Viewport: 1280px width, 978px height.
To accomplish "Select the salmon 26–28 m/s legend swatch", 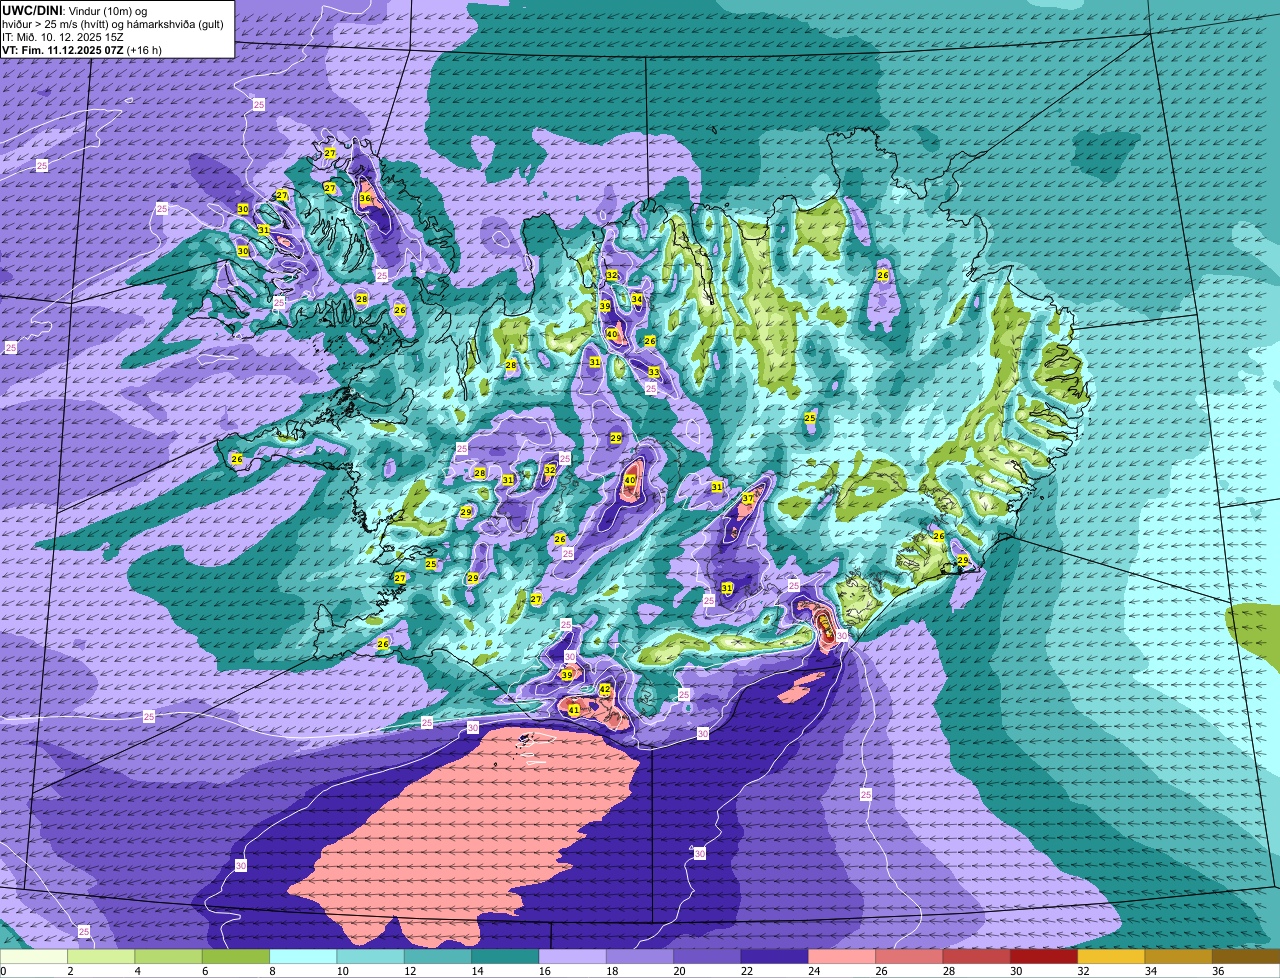I will point(909,957).
